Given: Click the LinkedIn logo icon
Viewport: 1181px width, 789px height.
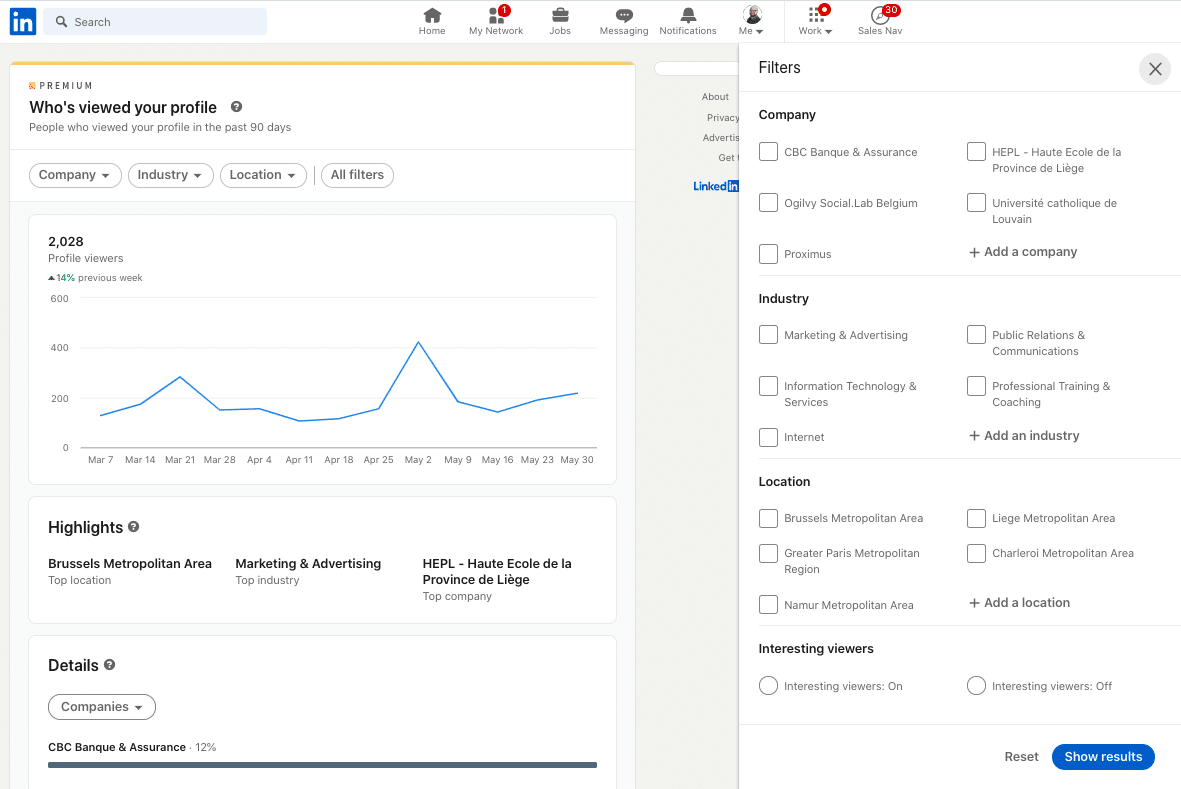Looking at the screenshot, I should point(23,21).
